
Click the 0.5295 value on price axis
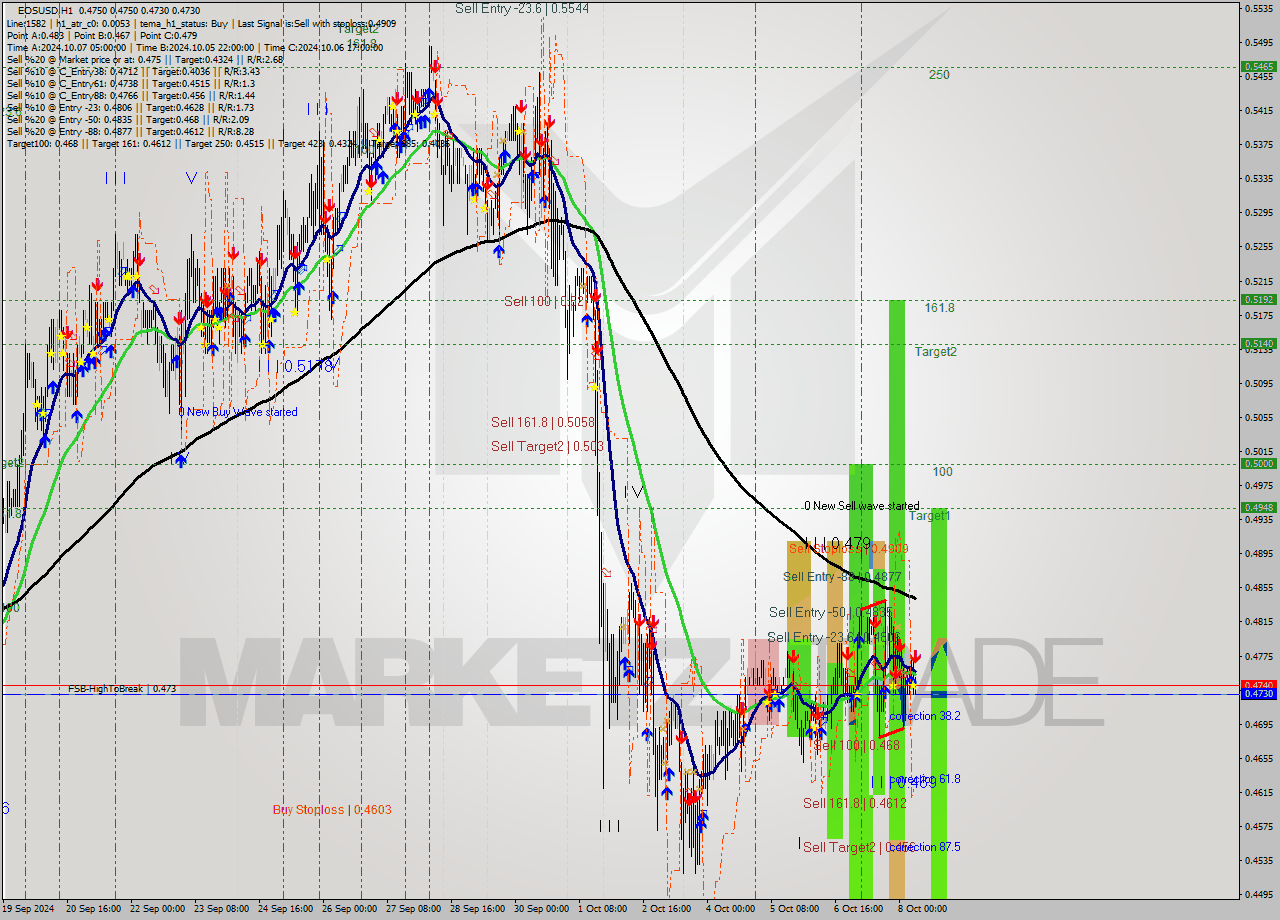(x=1258, y=212)
